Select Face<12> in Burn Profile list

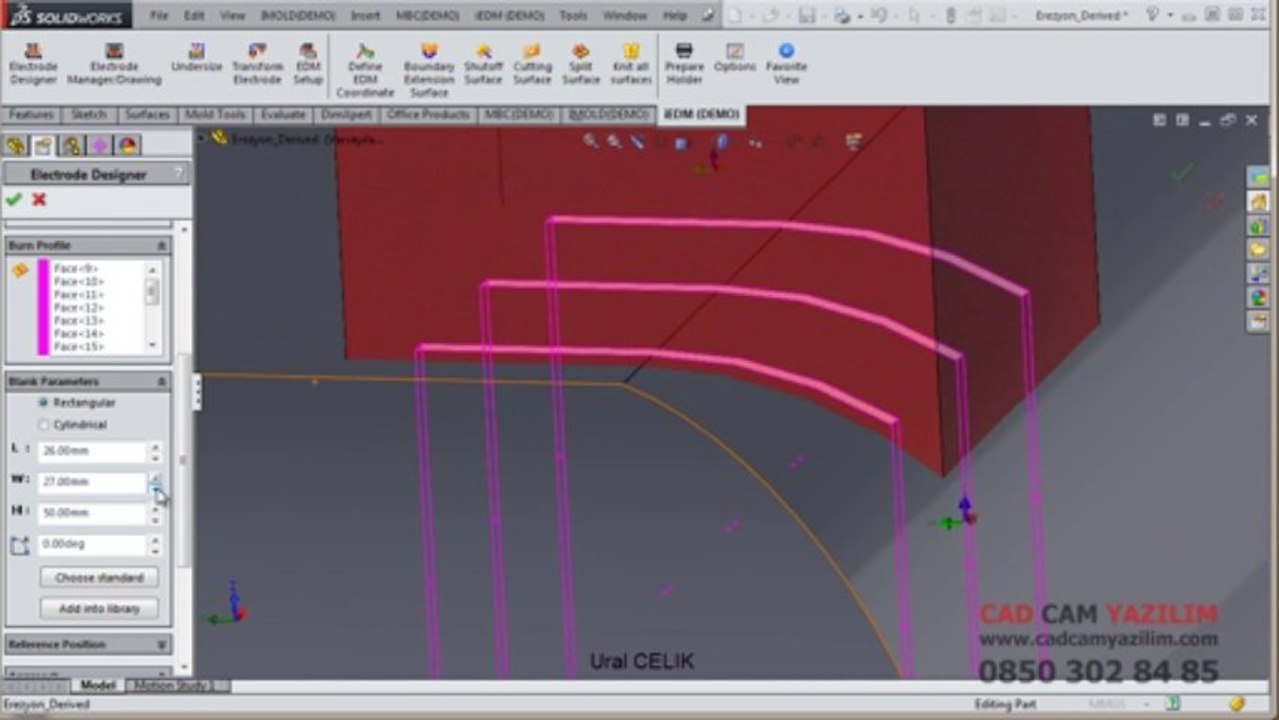[x=79, y=308]
